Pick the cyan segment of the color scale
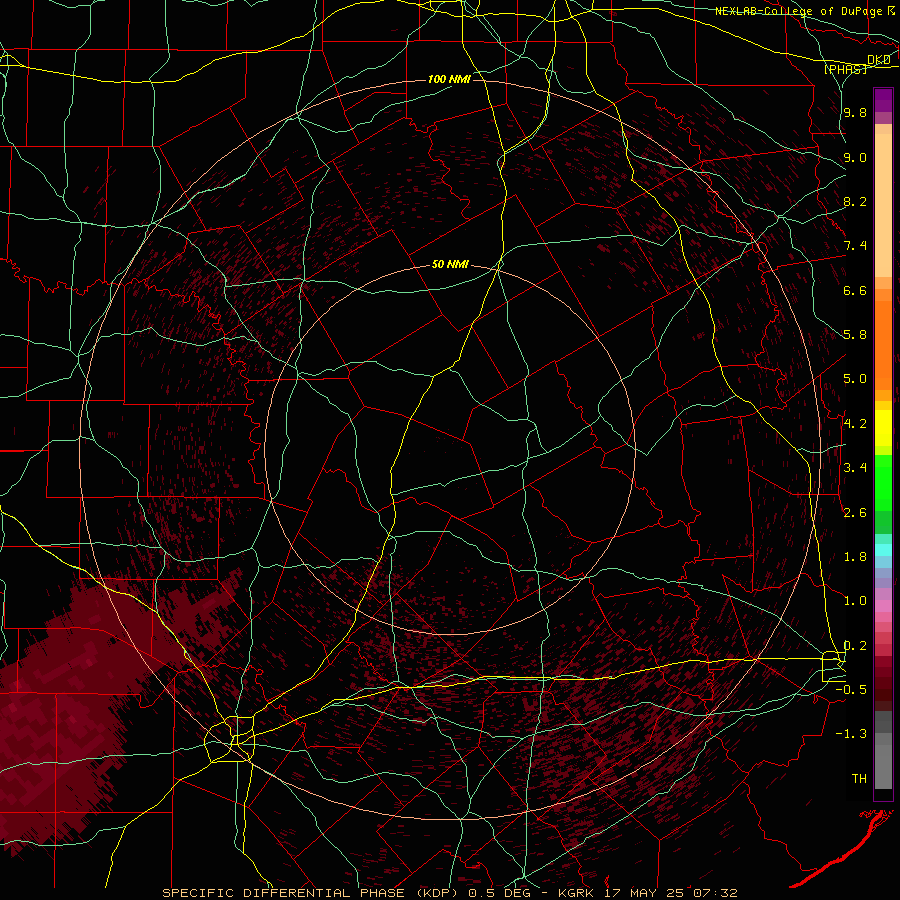The image size is (900, 900). 883,550
